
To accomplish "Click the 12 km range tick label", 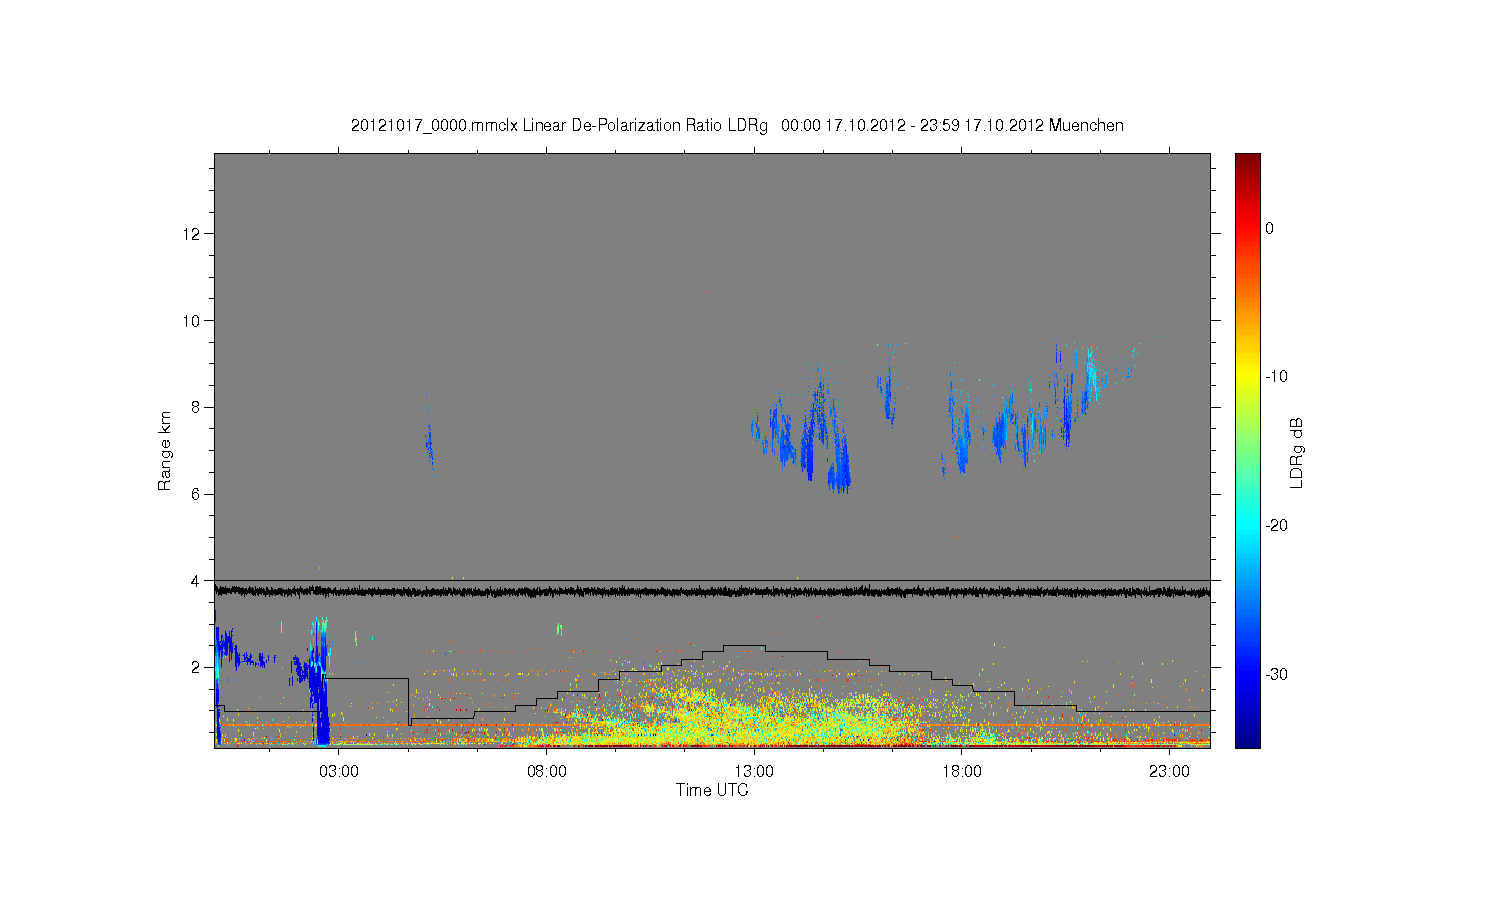I will tap(193, 234).
